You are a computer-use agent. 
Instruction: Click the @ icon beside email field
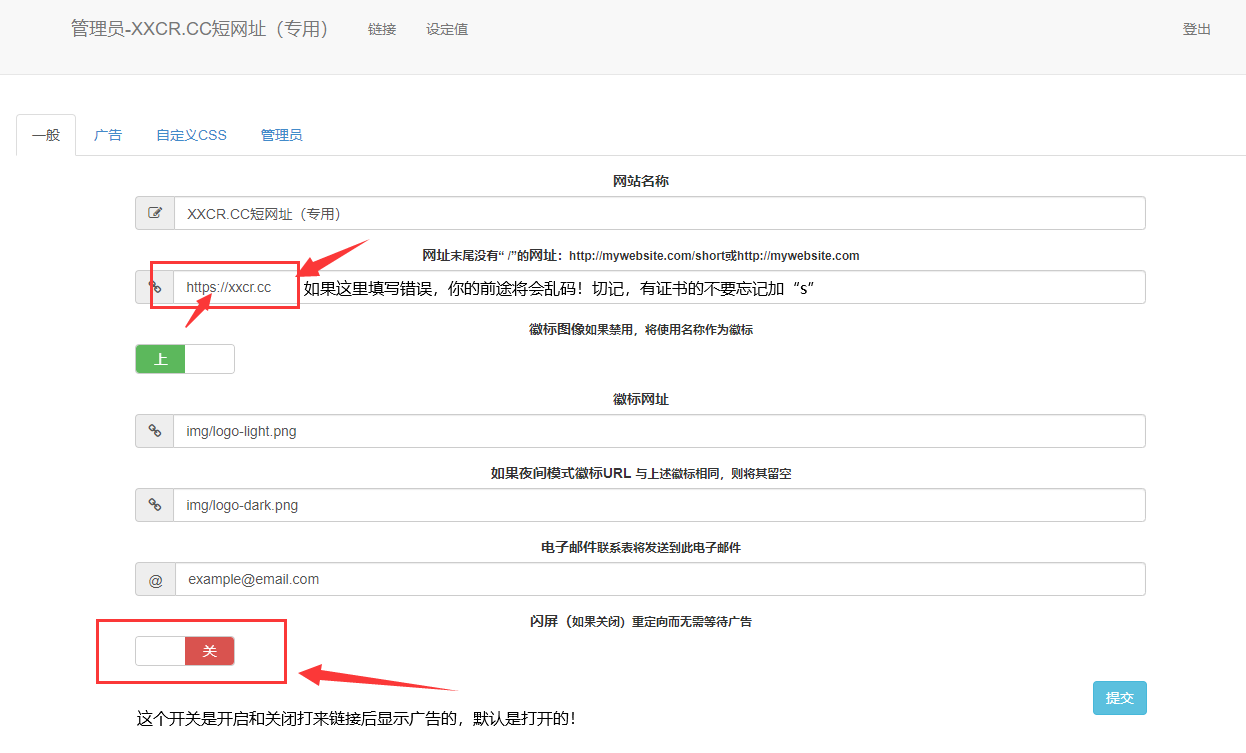click(x=155, y=579)
